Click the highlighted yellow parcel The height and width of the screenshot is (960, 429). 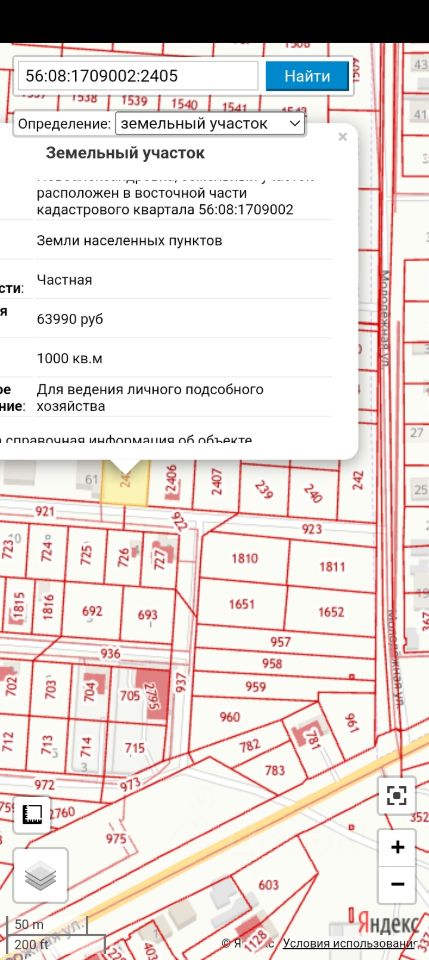pyautogui.click(x=125, y=483)
